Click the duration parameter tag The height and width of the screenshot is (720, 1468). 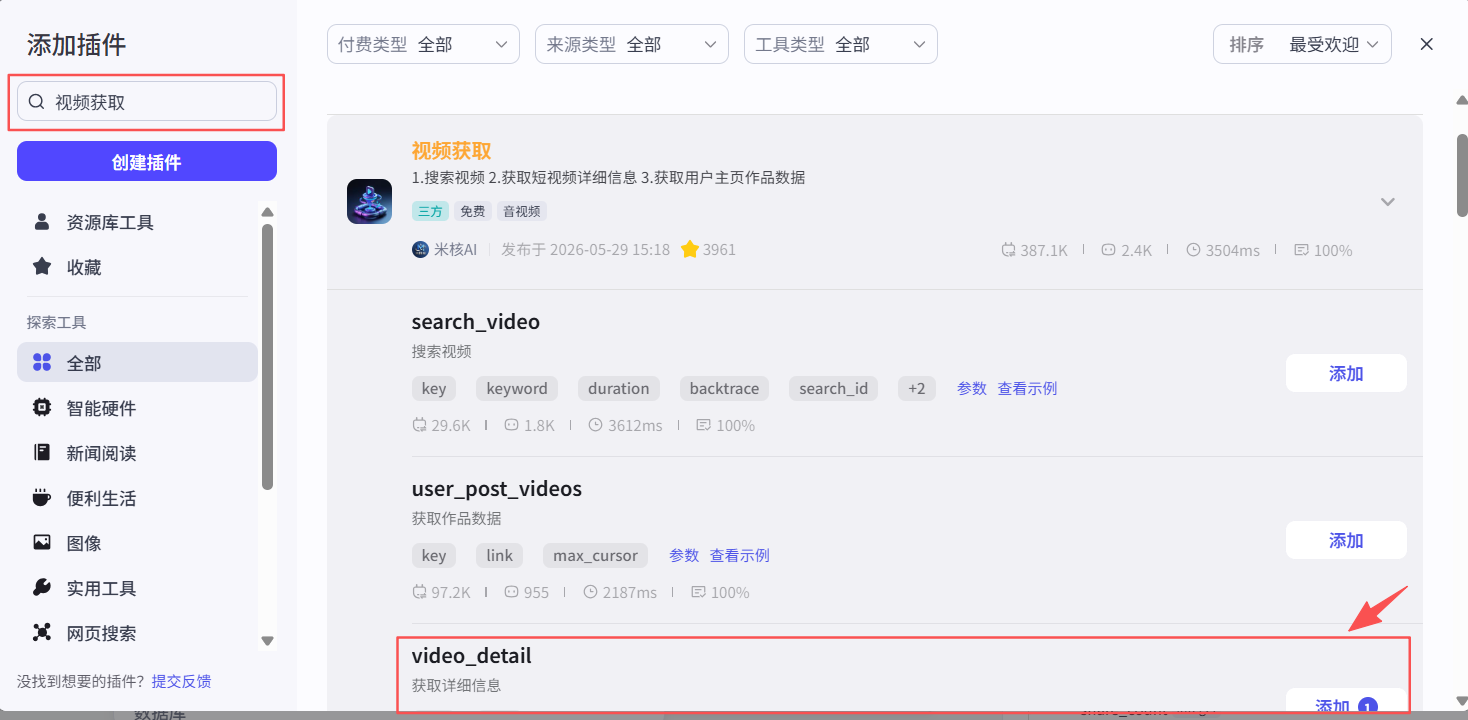pos(619,388)
